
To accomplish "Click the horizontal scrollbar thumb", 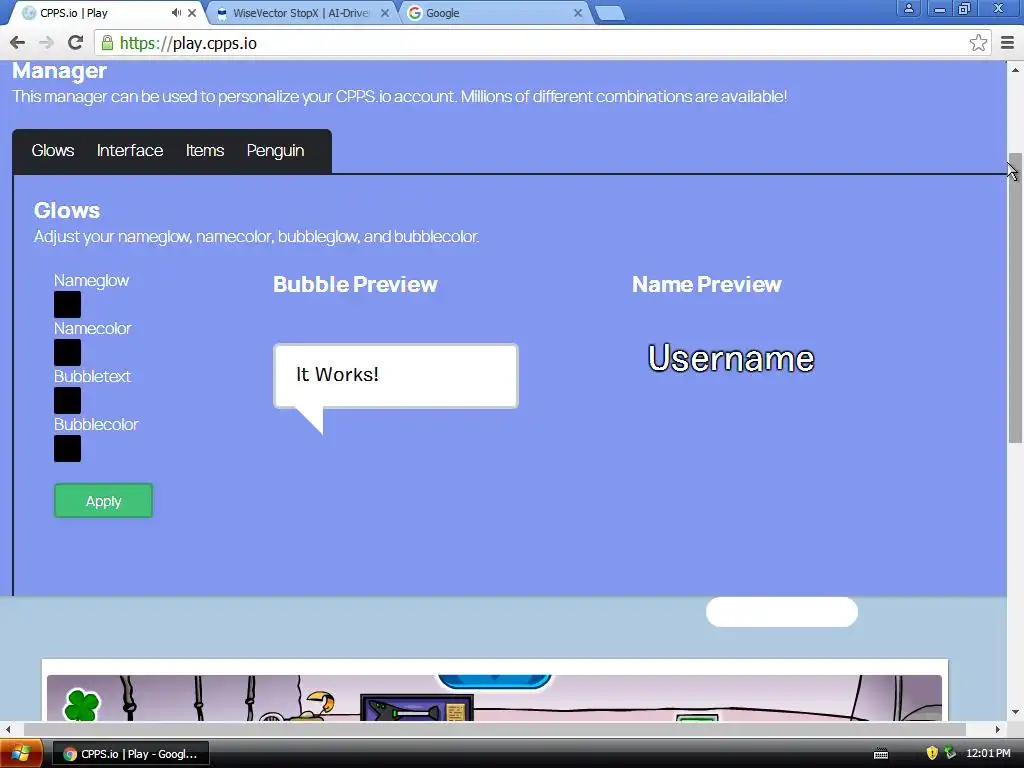I will coord(494,729).
